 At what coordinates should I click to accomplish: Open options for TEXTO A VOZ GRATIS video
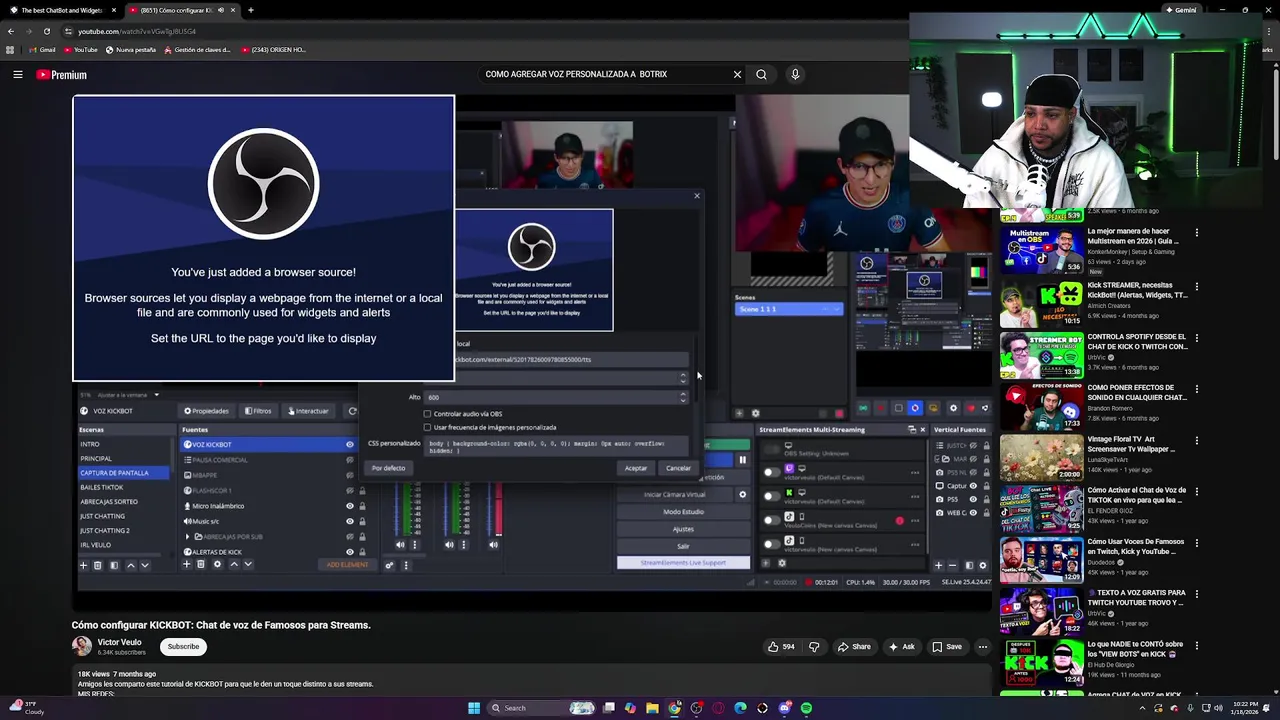click(1196, 594)
